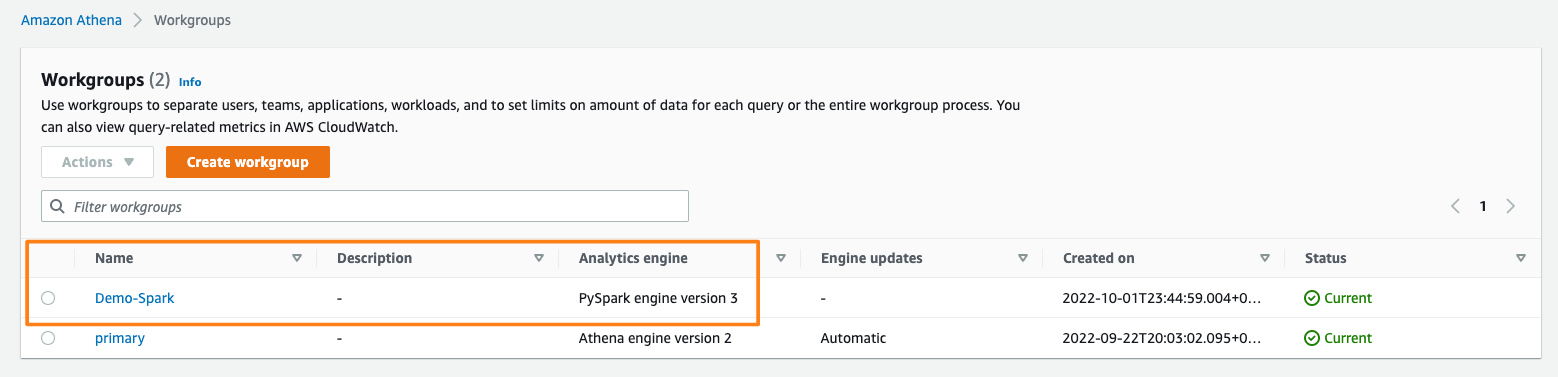Select page number 1
This screenshot has height=377, width=1558.
[1483, 207]
